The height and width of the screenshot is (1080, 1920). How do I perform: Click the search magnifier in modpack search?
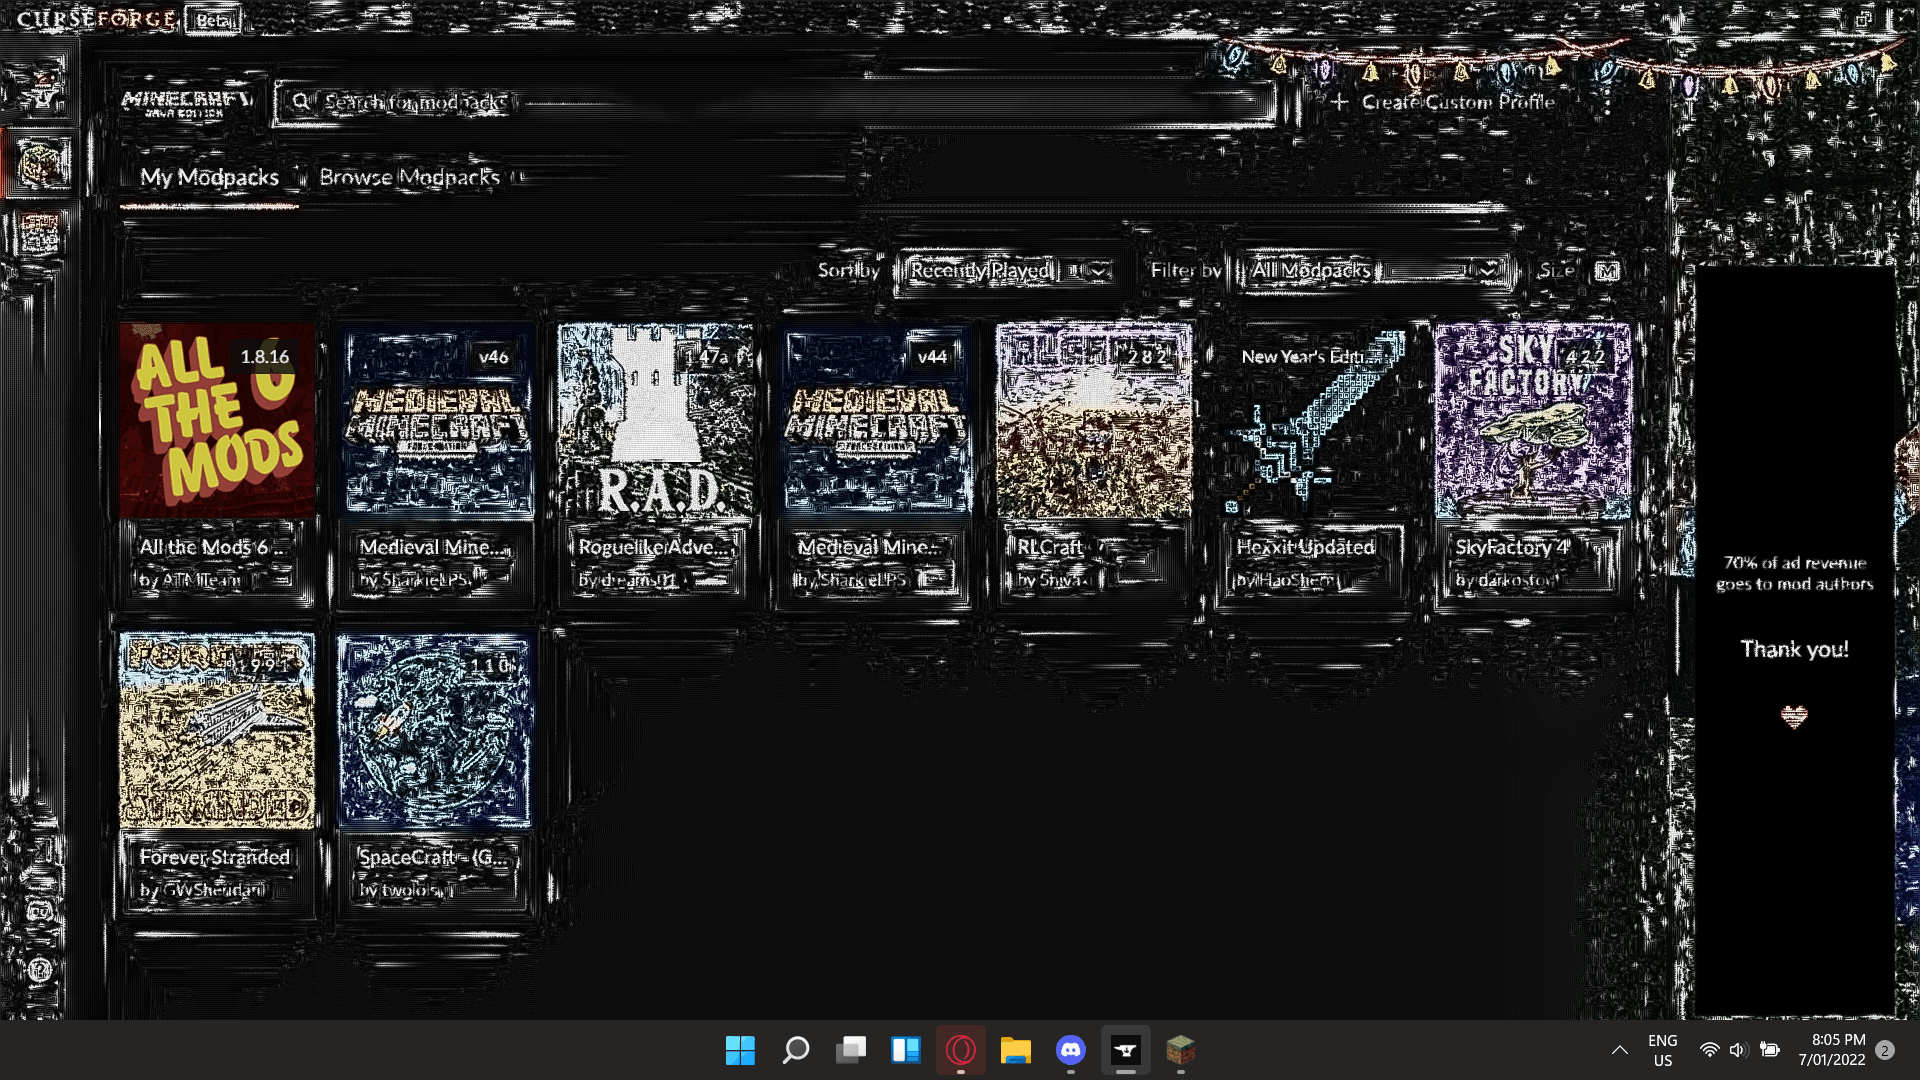click(x=300, y=101)
